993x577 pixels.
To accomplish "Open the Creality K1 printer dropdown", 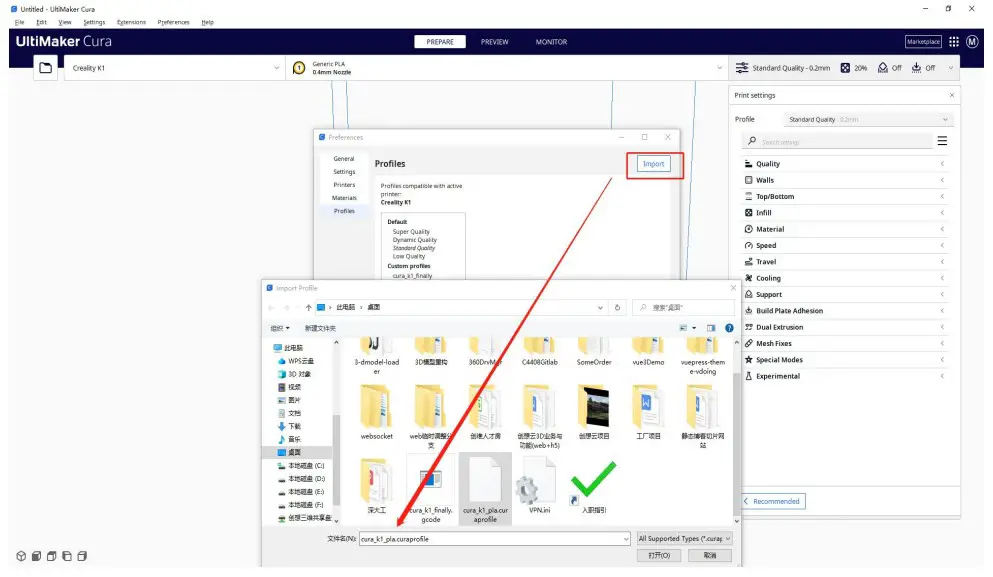I will click(175, 68).
